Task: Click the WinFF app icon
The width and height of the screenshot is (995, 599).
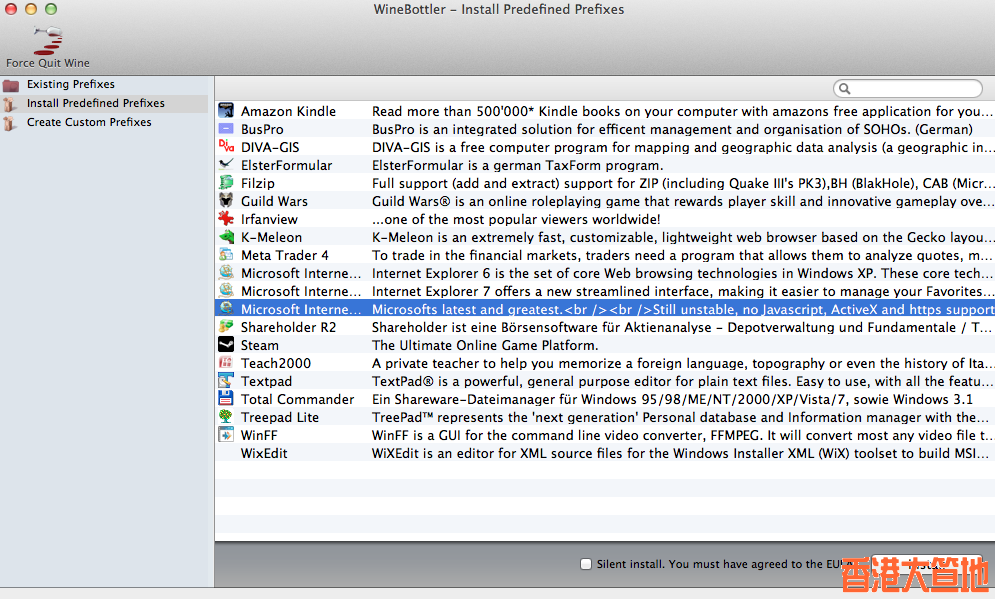Action: (x=226, y=435)
